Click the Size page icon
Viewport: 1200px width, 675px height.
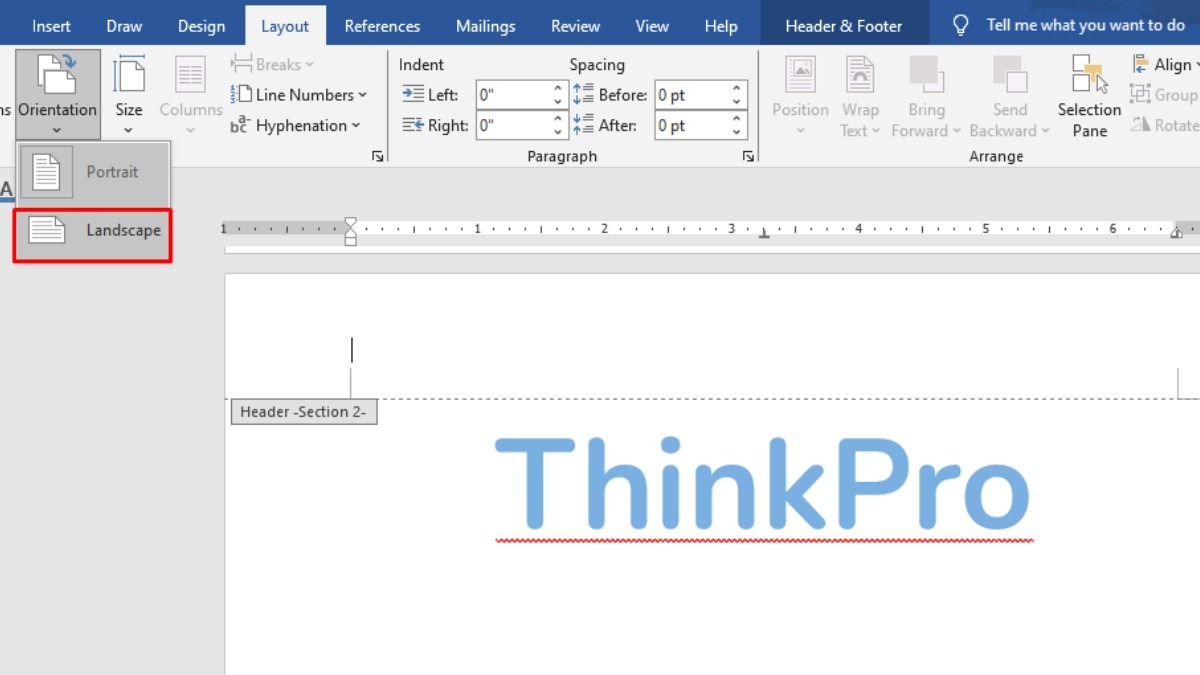pos(129,75)
